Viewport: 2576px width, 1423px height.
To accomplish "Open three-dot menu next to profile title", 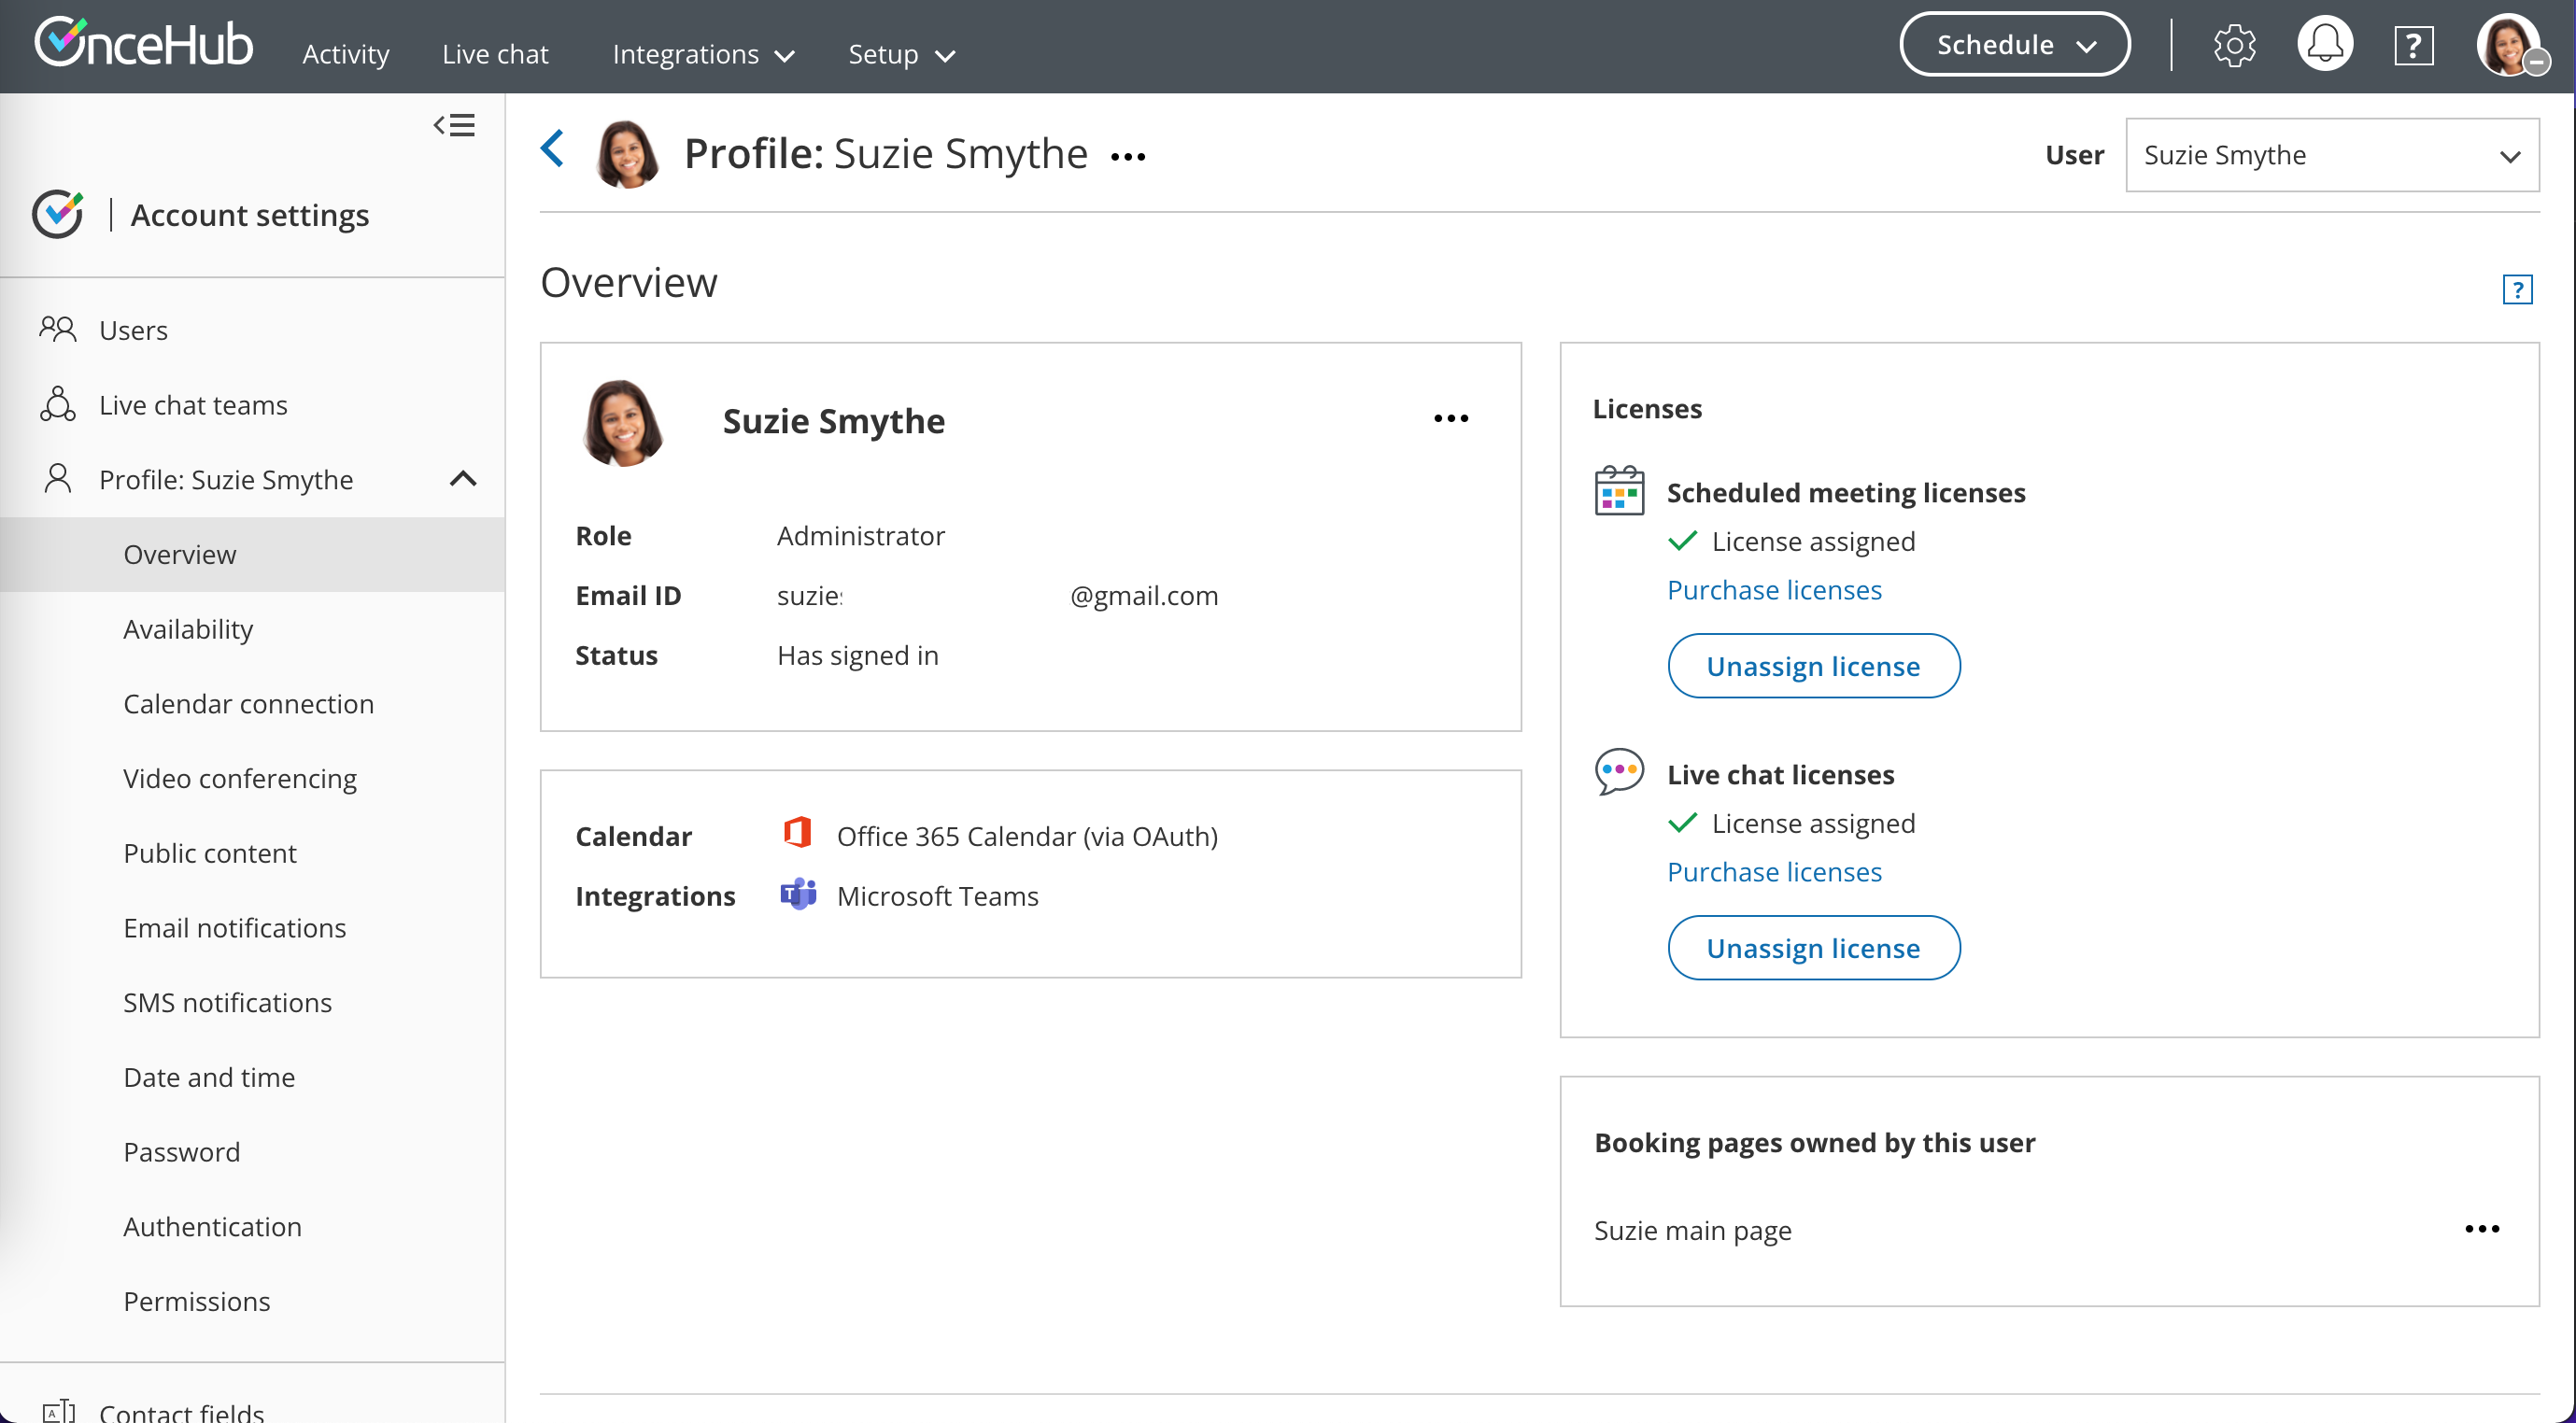I will 1128,157.
